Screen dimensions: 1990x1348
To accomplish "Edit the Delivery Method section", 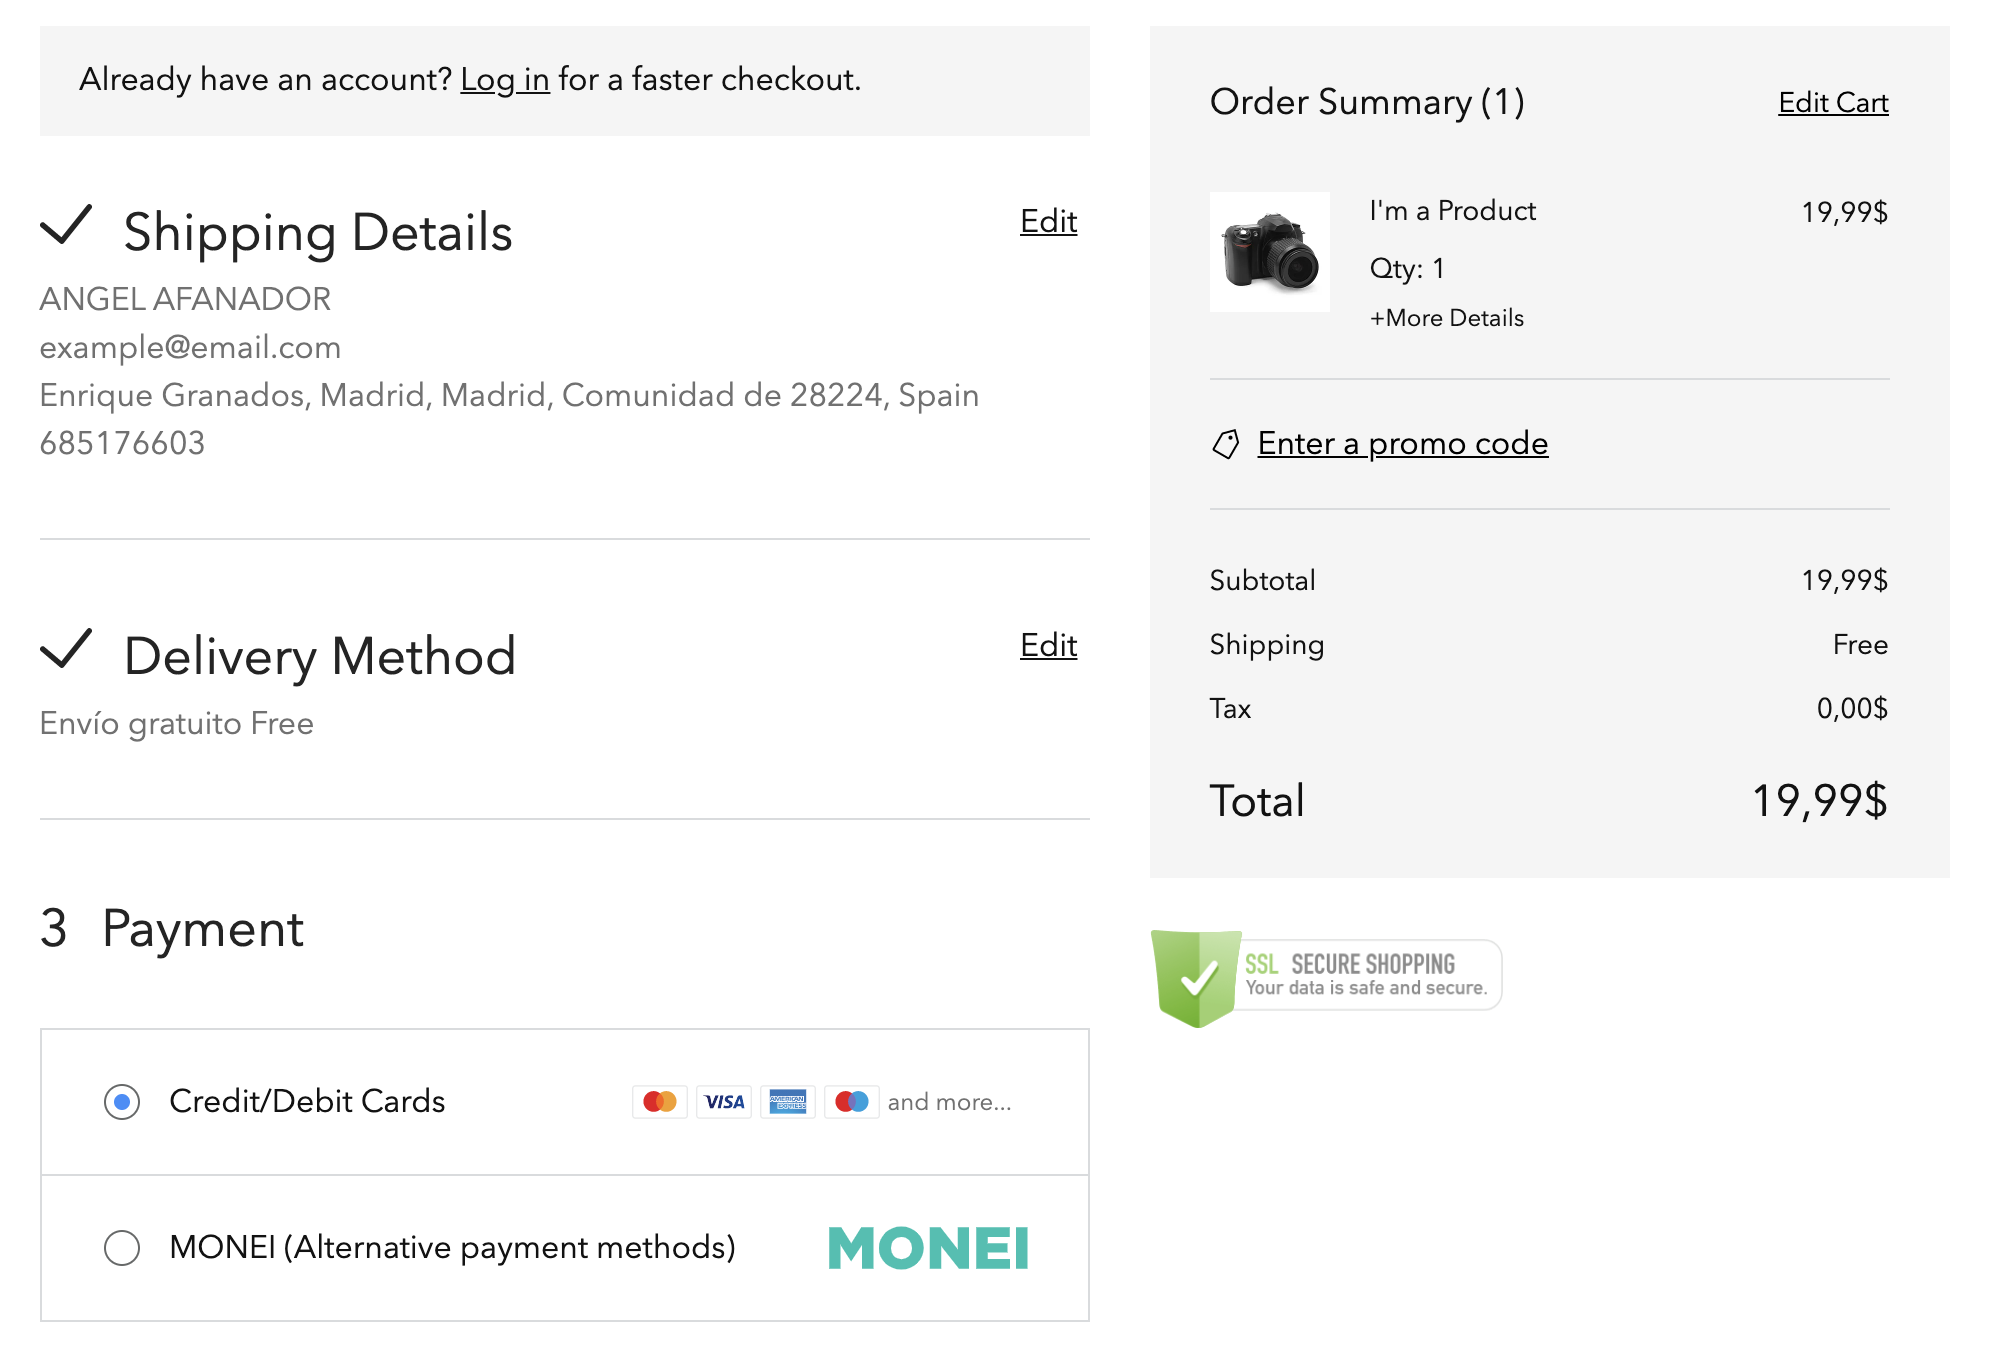I will [x=1049, y=645].
